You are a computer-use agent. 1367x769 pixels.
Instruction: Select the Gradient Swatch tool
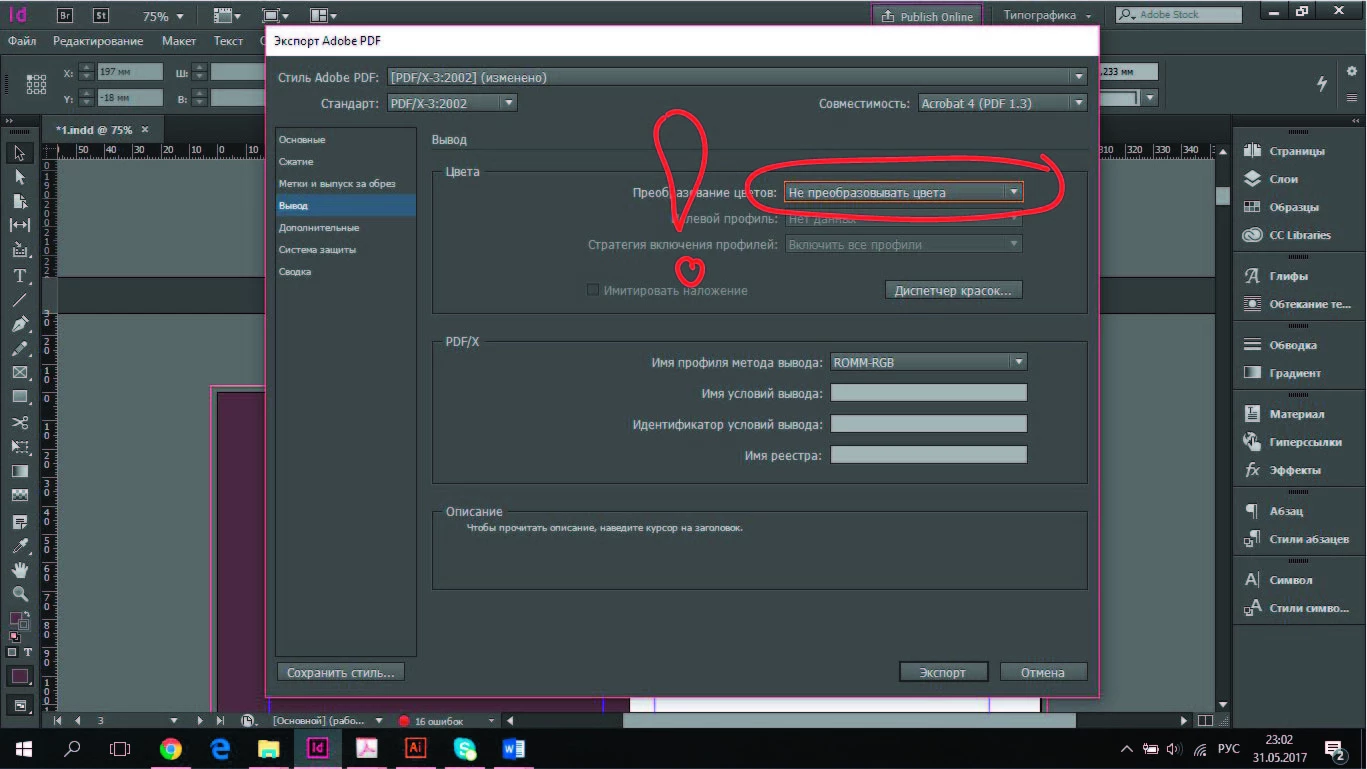click(x=19, y=471)
